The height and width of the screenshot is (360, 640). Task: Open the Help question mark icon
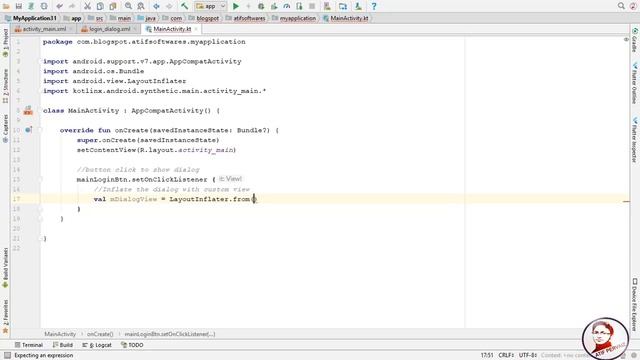pos(373,6)
